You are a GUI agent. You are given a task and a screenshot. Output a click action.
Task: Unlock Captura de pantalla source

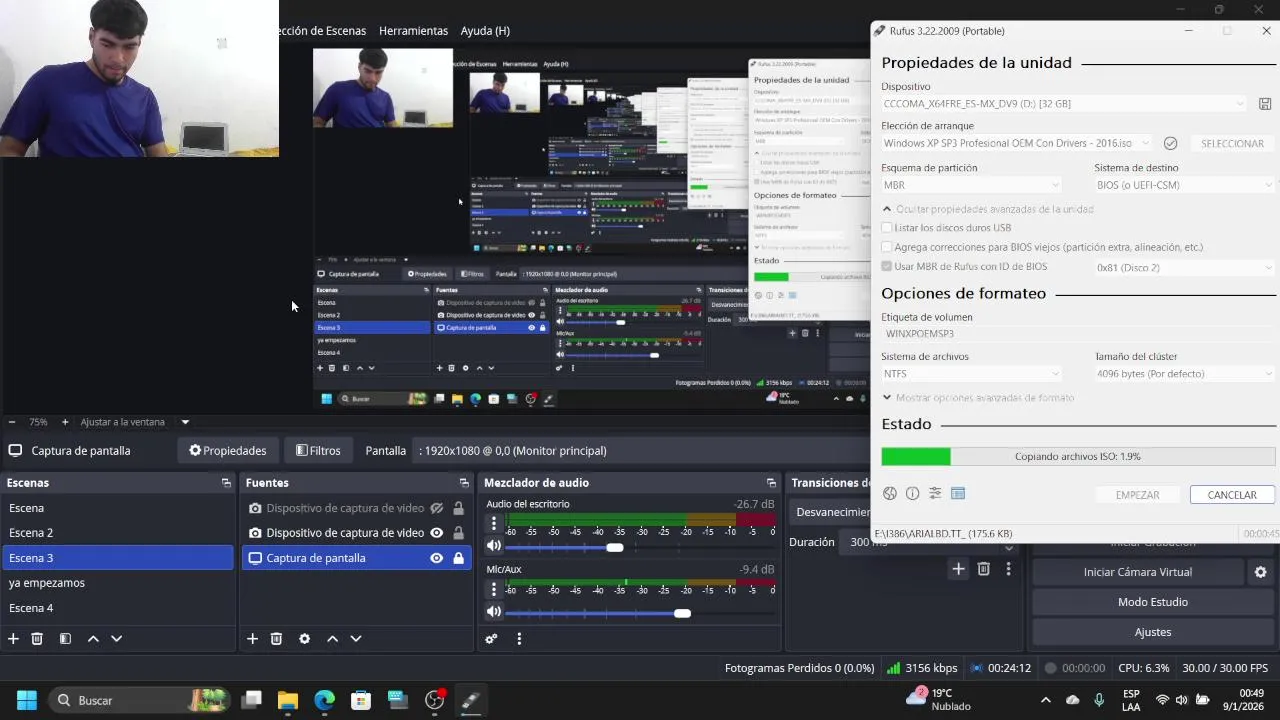458,558
